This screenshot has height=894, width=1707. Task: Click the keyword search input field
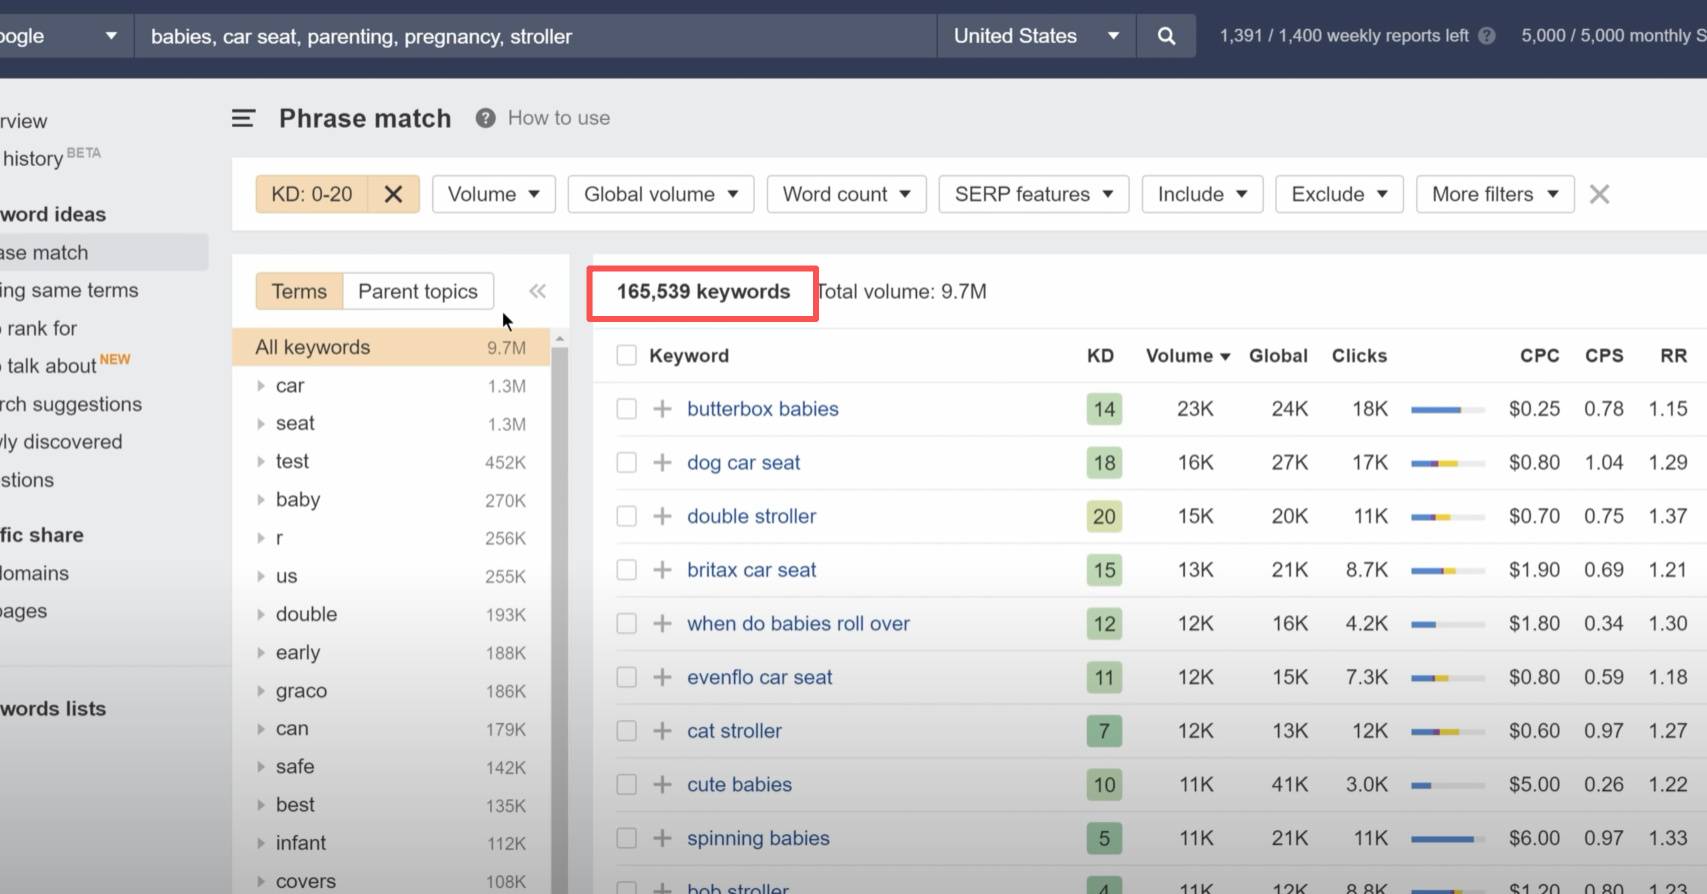click(x=535, y=36)
